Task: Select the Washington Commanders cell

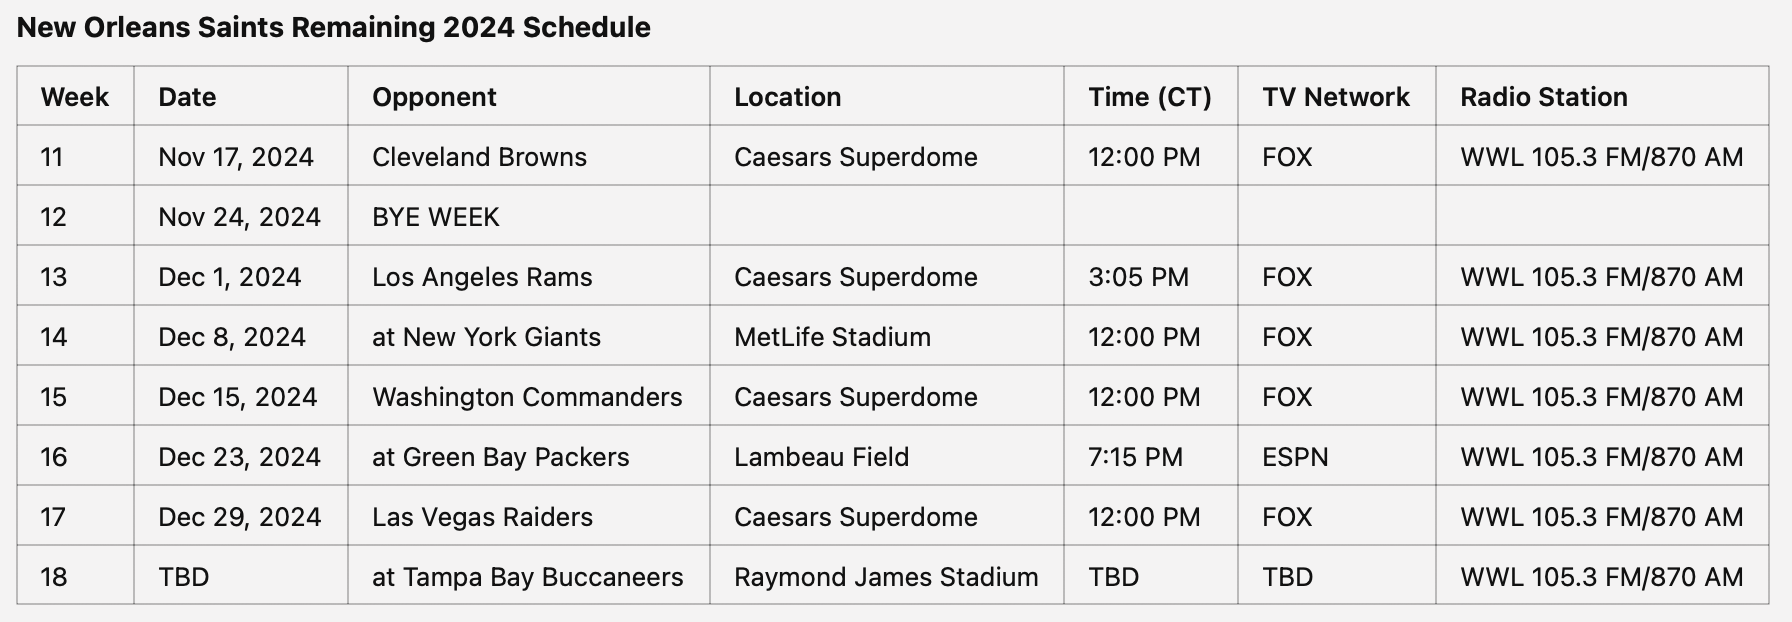Action: pos(529,397)
